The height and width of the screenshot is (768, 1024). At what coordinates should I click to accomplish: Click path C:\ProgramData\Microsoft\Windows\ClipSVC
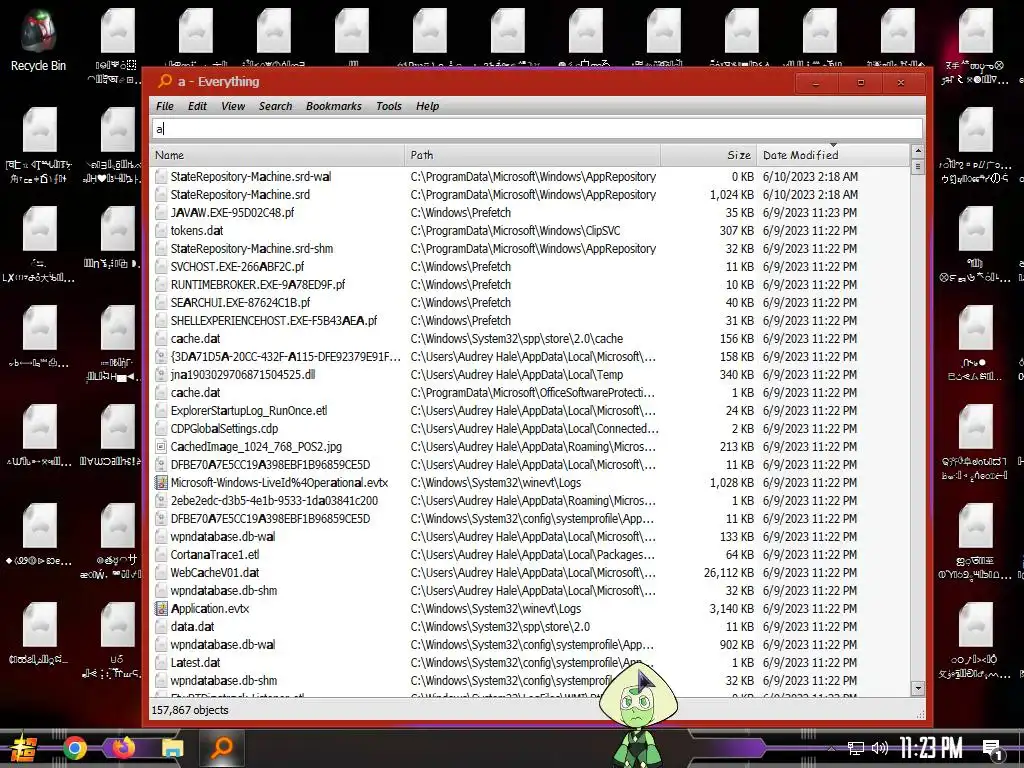click(515, 231)
